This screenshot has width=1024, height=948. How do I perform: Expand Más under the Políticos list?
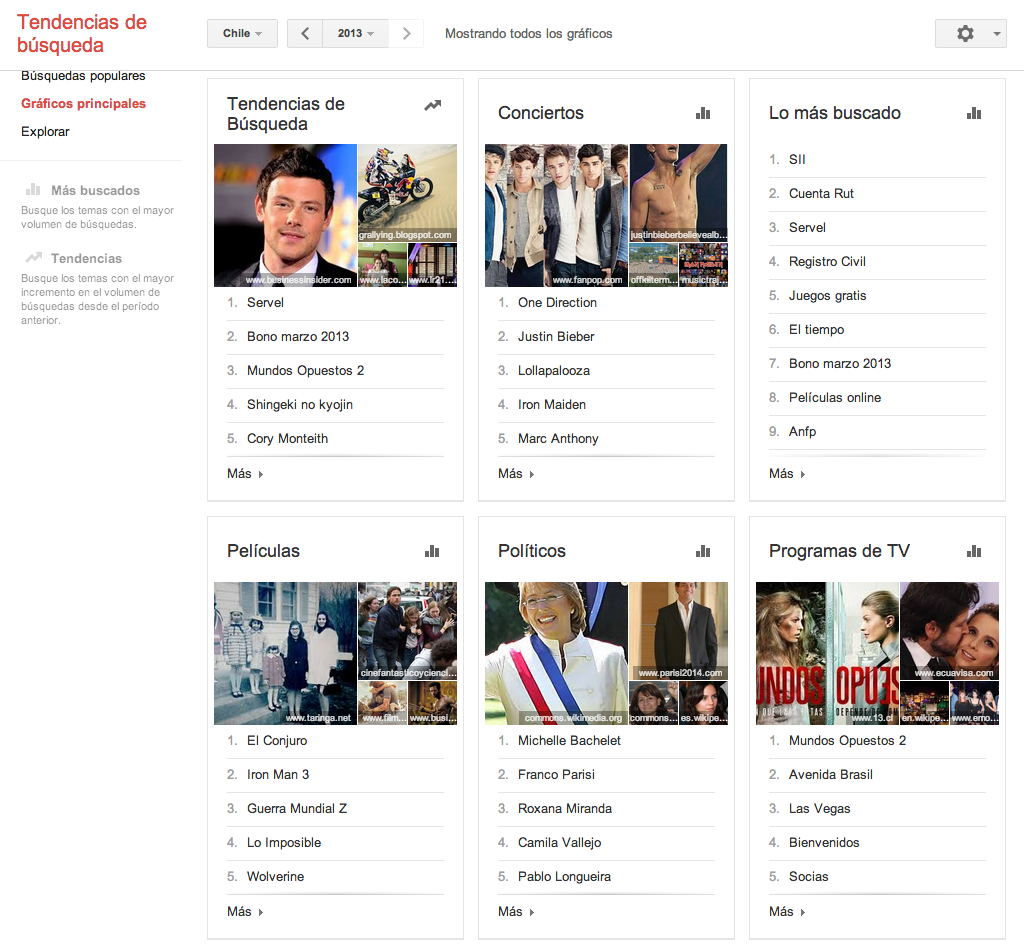tap(515, 911)
